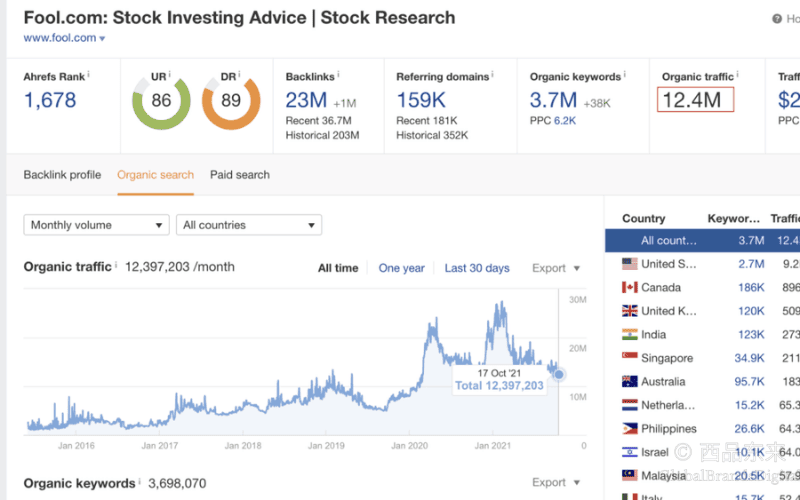Image resolution: width=800 pixels, height=500 pixels.
Task: Click United States keywords value 2.7M
Action: [751, 264]
